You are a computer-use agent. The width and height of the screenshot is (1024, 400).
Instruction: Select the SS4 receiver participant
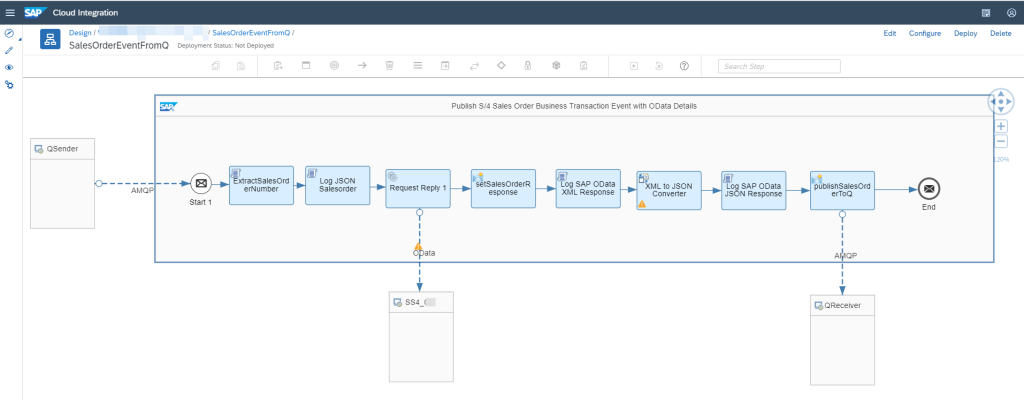(x=421, y=337)
